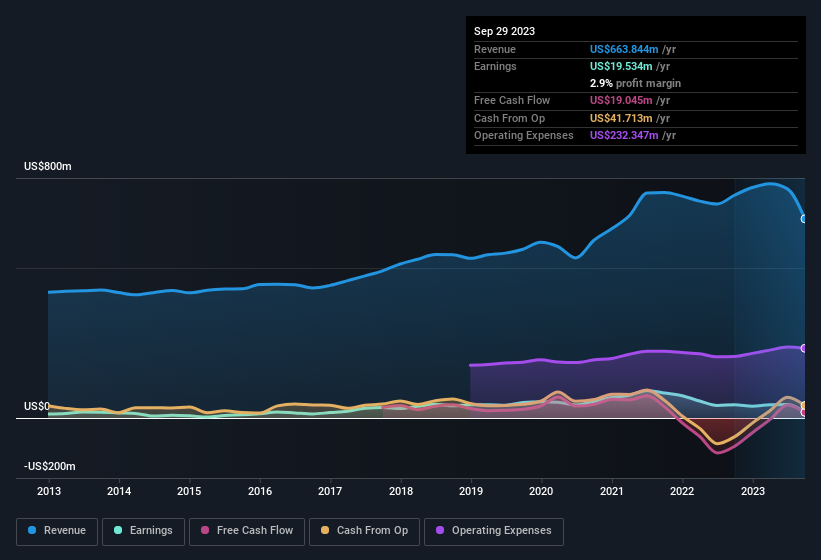This screenshot has height=560, width=821.
Task: Select the 2019 x-axis label
Action: click(470, 491)
